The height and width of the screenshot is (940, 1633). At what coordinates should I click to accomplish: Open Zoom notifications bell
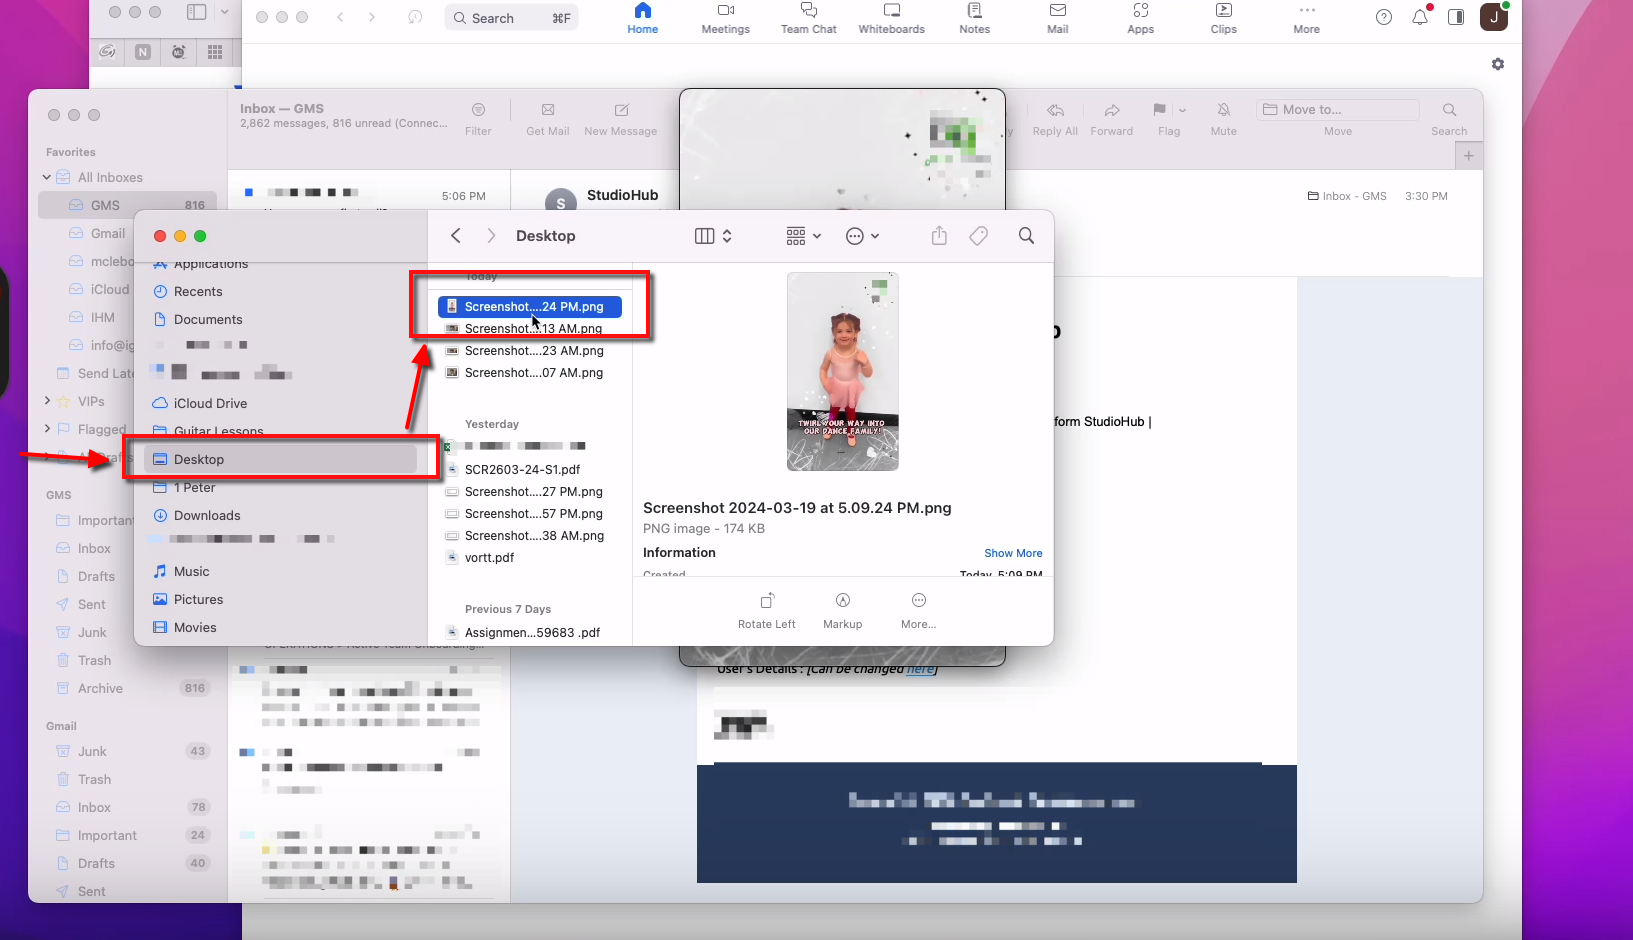[x=1420, y=17]
